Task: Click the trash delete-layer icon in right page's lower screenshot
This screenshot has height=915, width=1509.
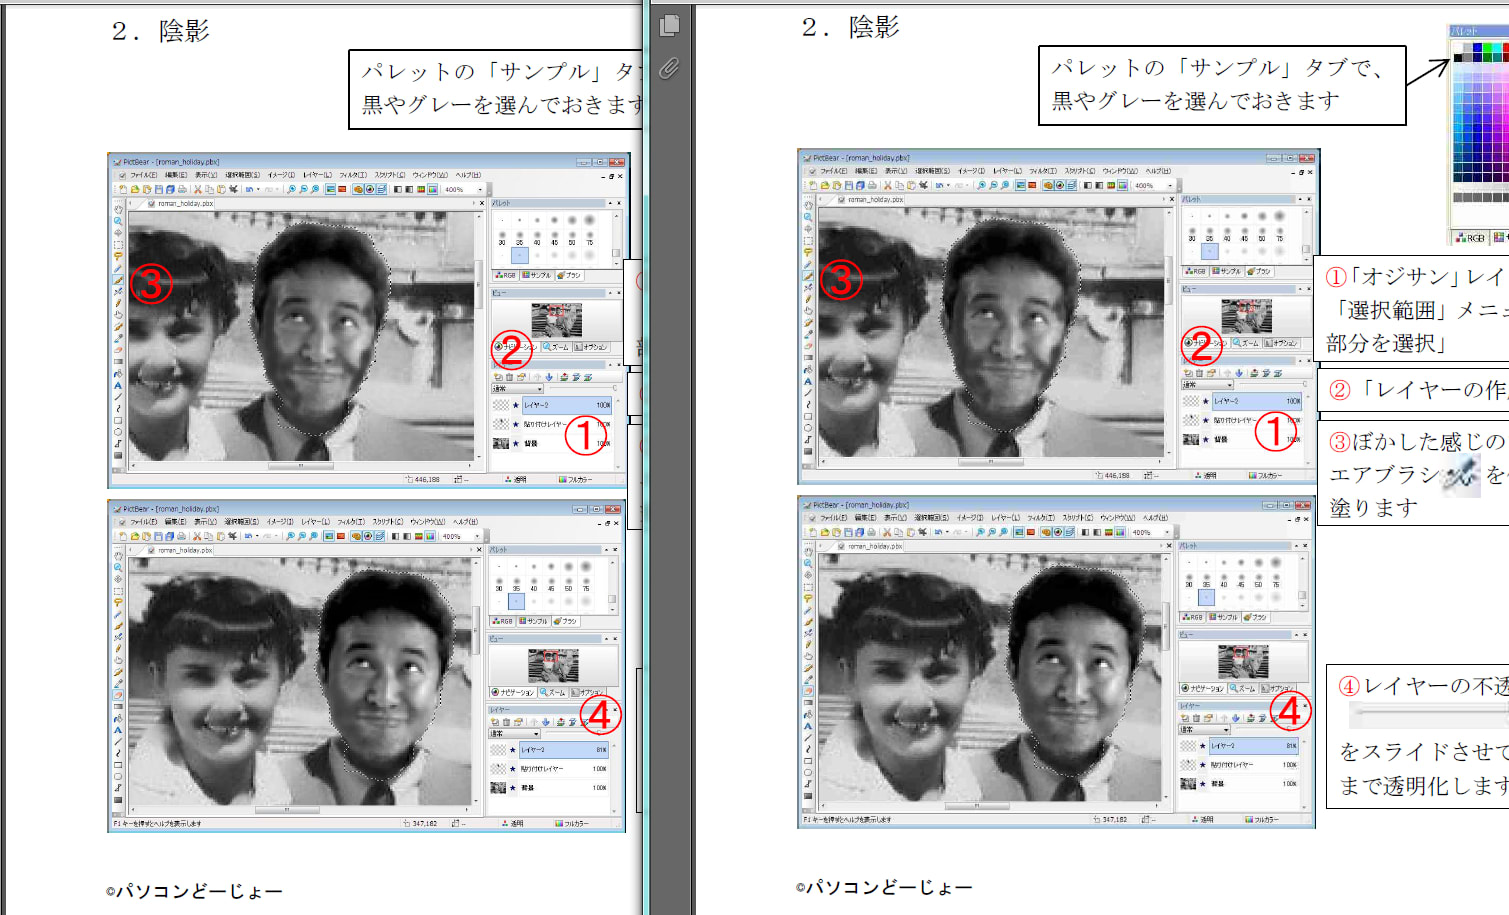Action: click(x=1198, y=718)
